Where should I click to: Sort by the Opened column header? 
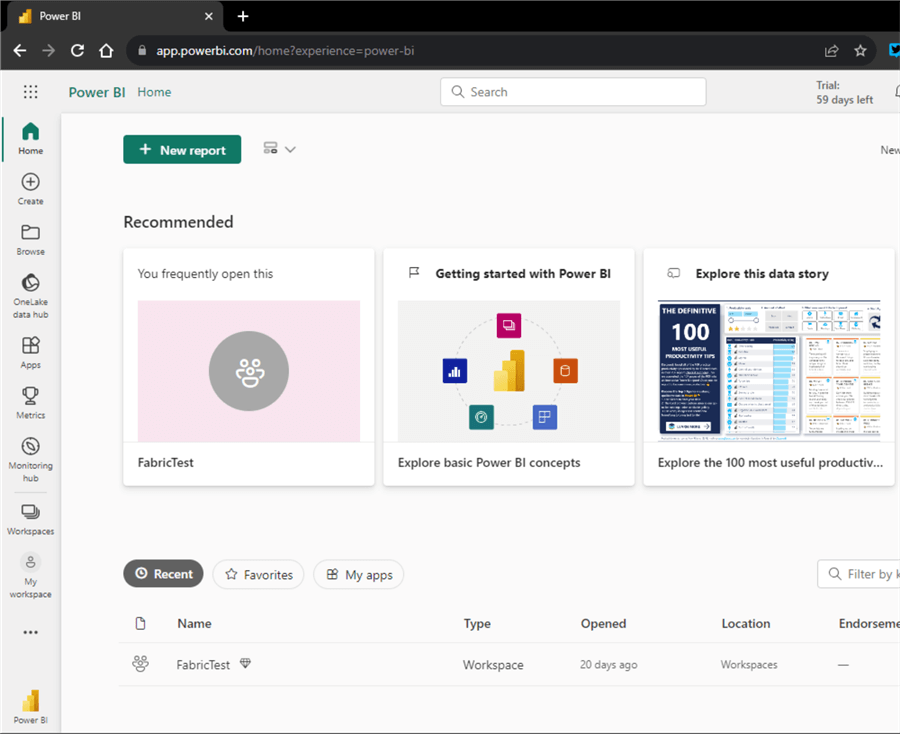[x=603, y=624]
